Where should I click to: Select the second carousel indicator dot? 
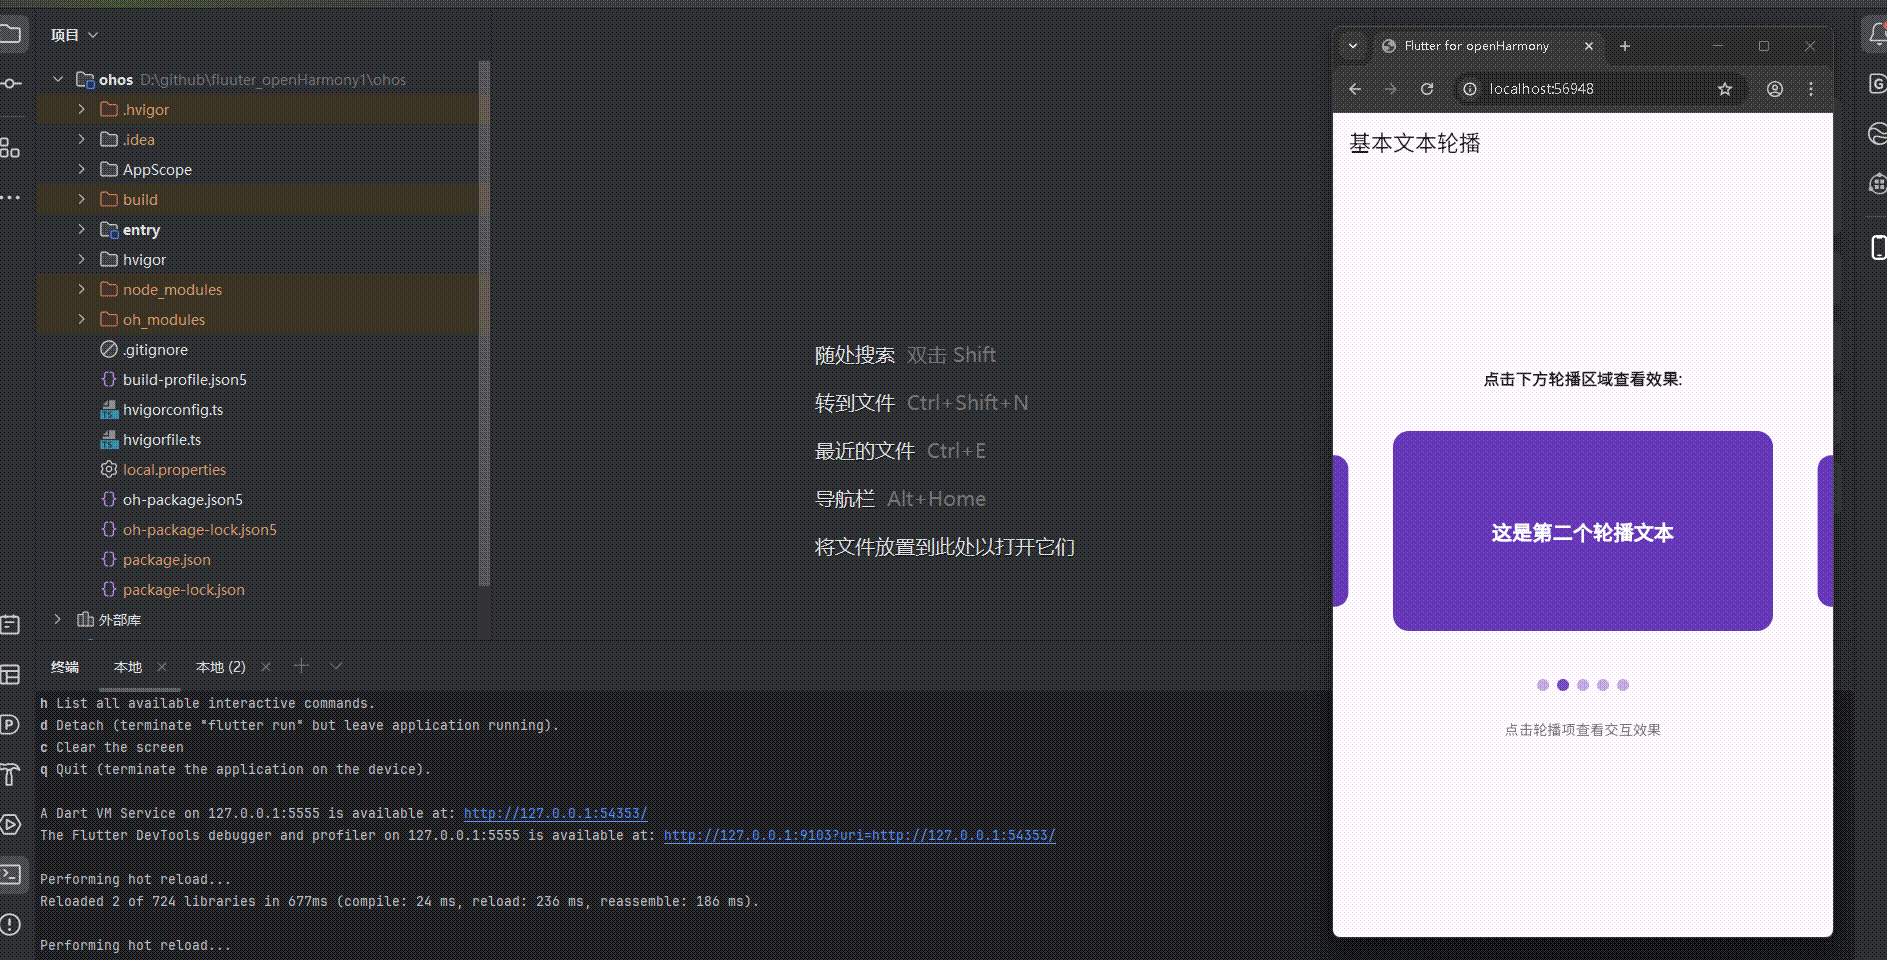point(1562,685)
